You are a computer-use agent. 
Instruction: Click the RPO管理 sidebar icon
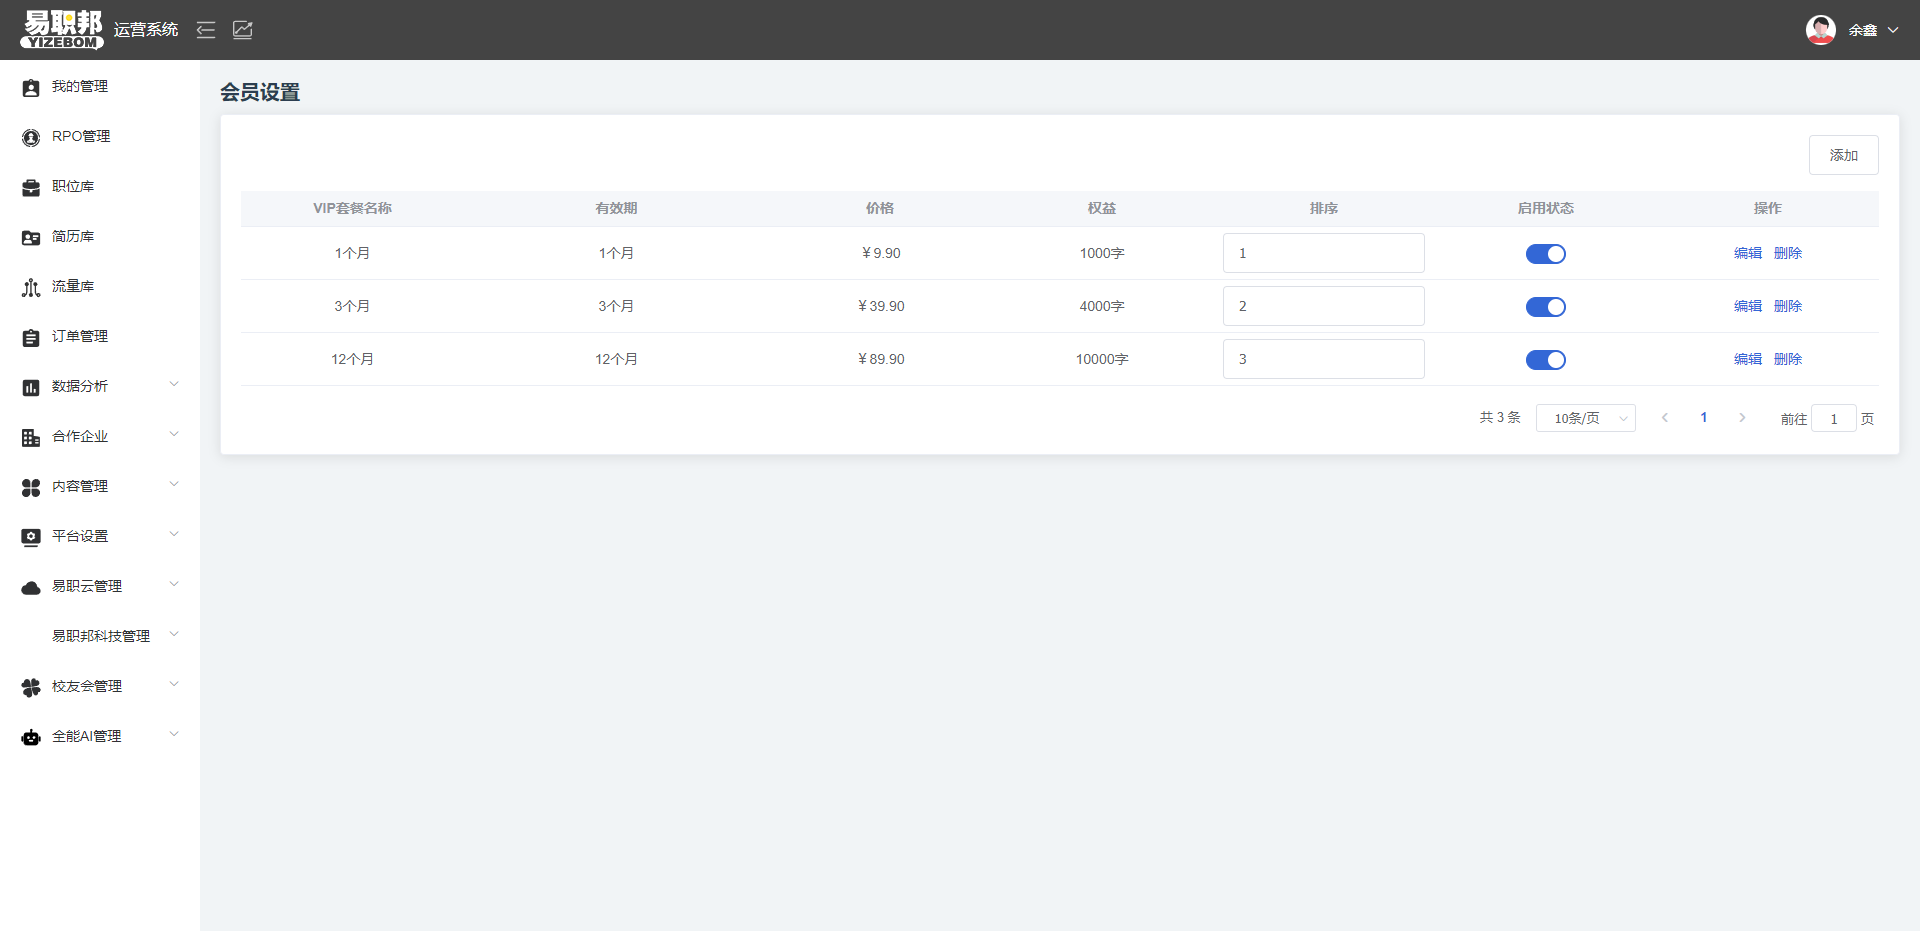[x=31, y=138]
